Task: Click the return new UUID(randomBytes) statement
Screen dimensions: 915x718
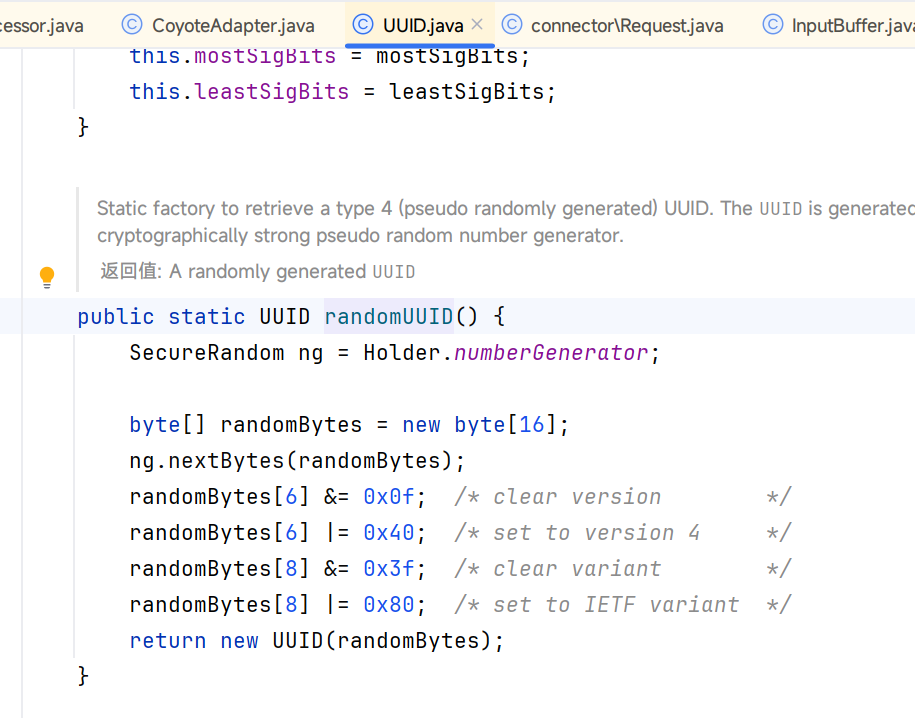Action: [316, 641]
